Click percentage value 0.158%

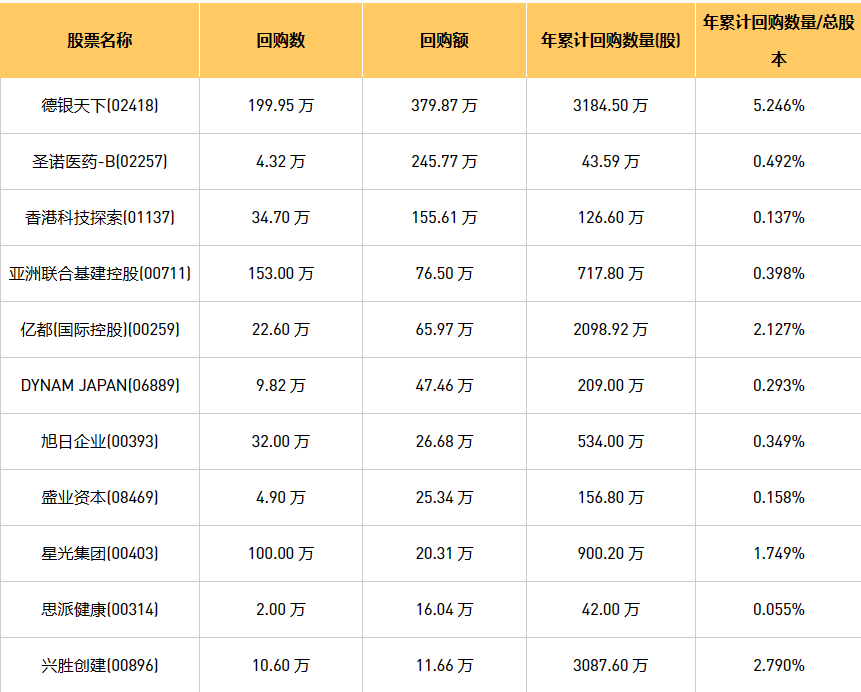779,498
